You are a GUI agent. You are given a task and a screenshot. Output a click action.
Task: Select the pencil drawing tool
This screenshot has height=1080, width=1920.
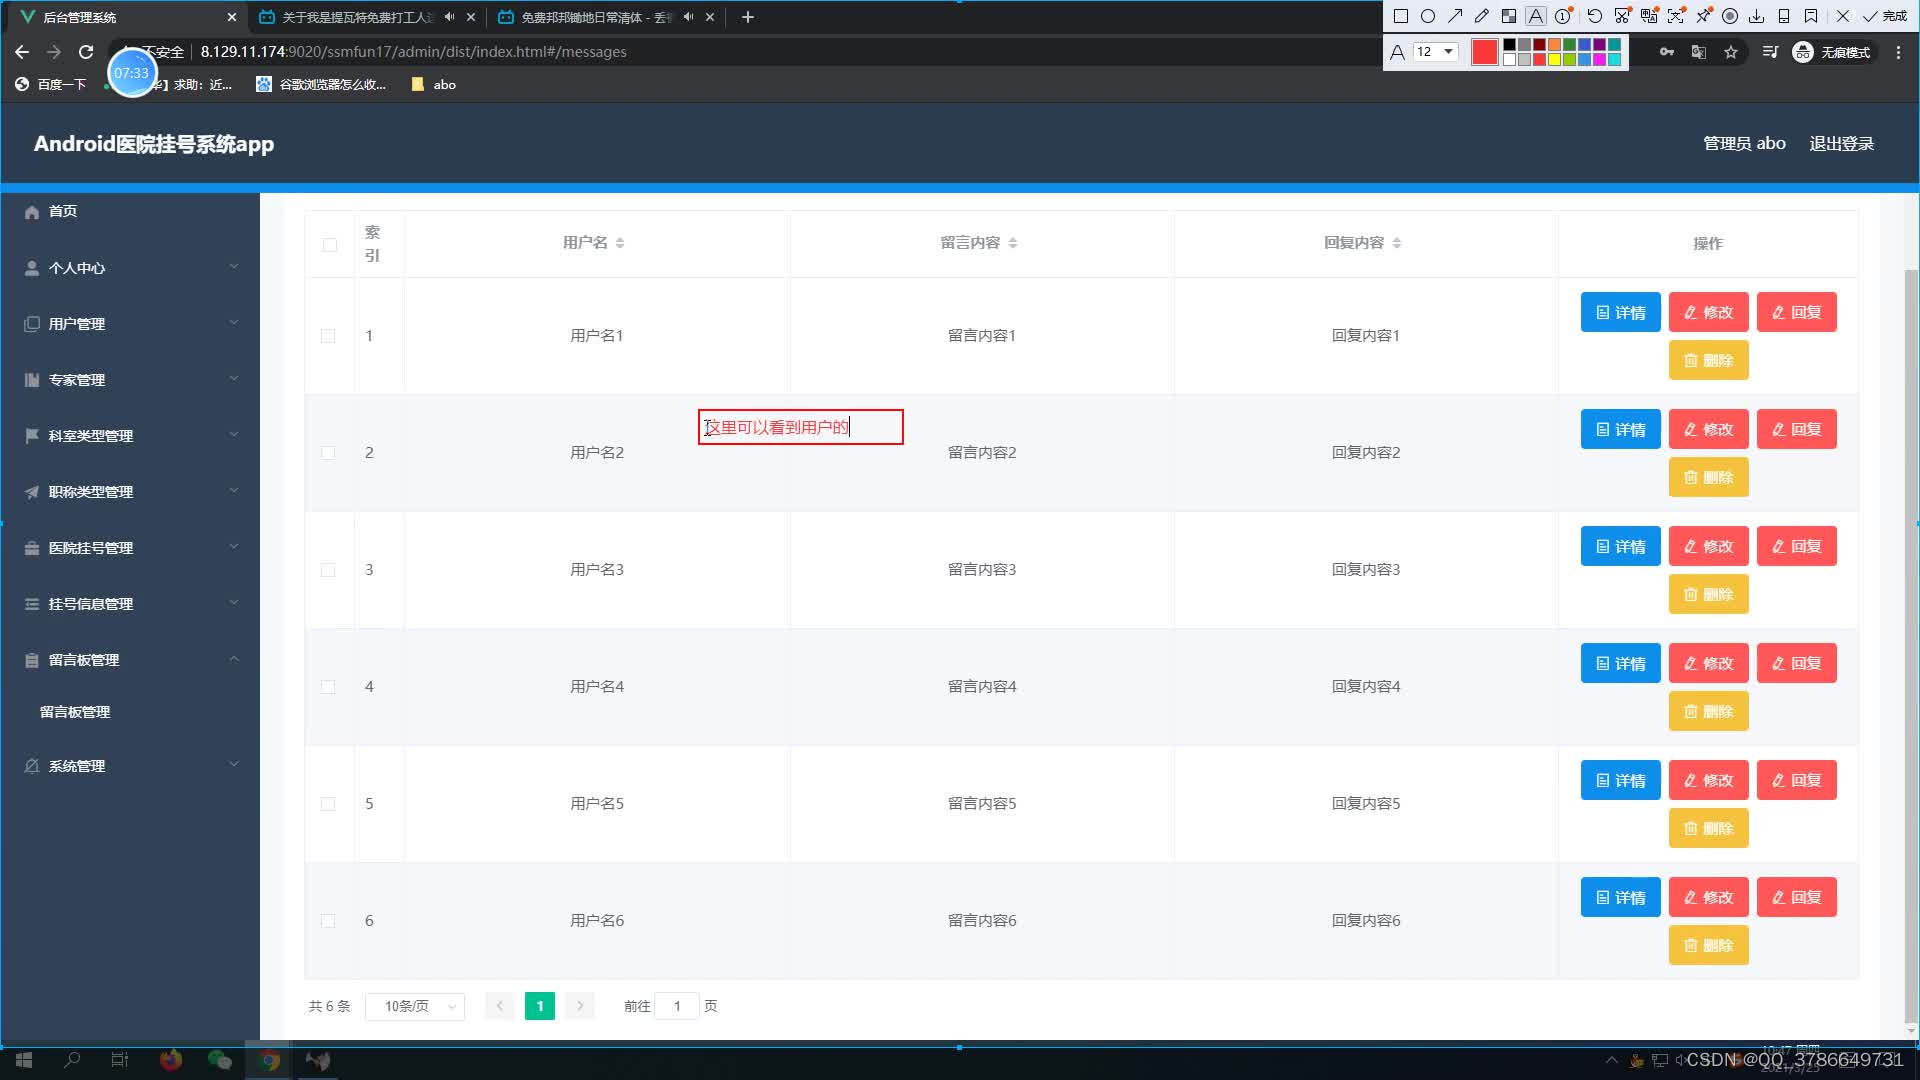1482,16
